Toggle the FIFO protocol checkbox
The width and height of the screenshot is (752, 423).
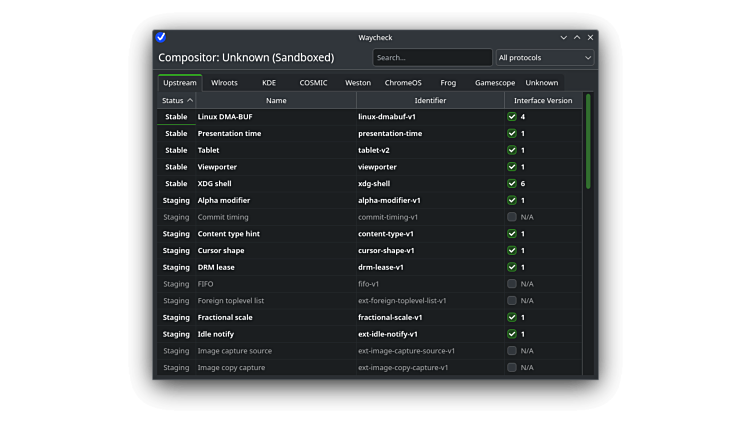click(512, 284)
